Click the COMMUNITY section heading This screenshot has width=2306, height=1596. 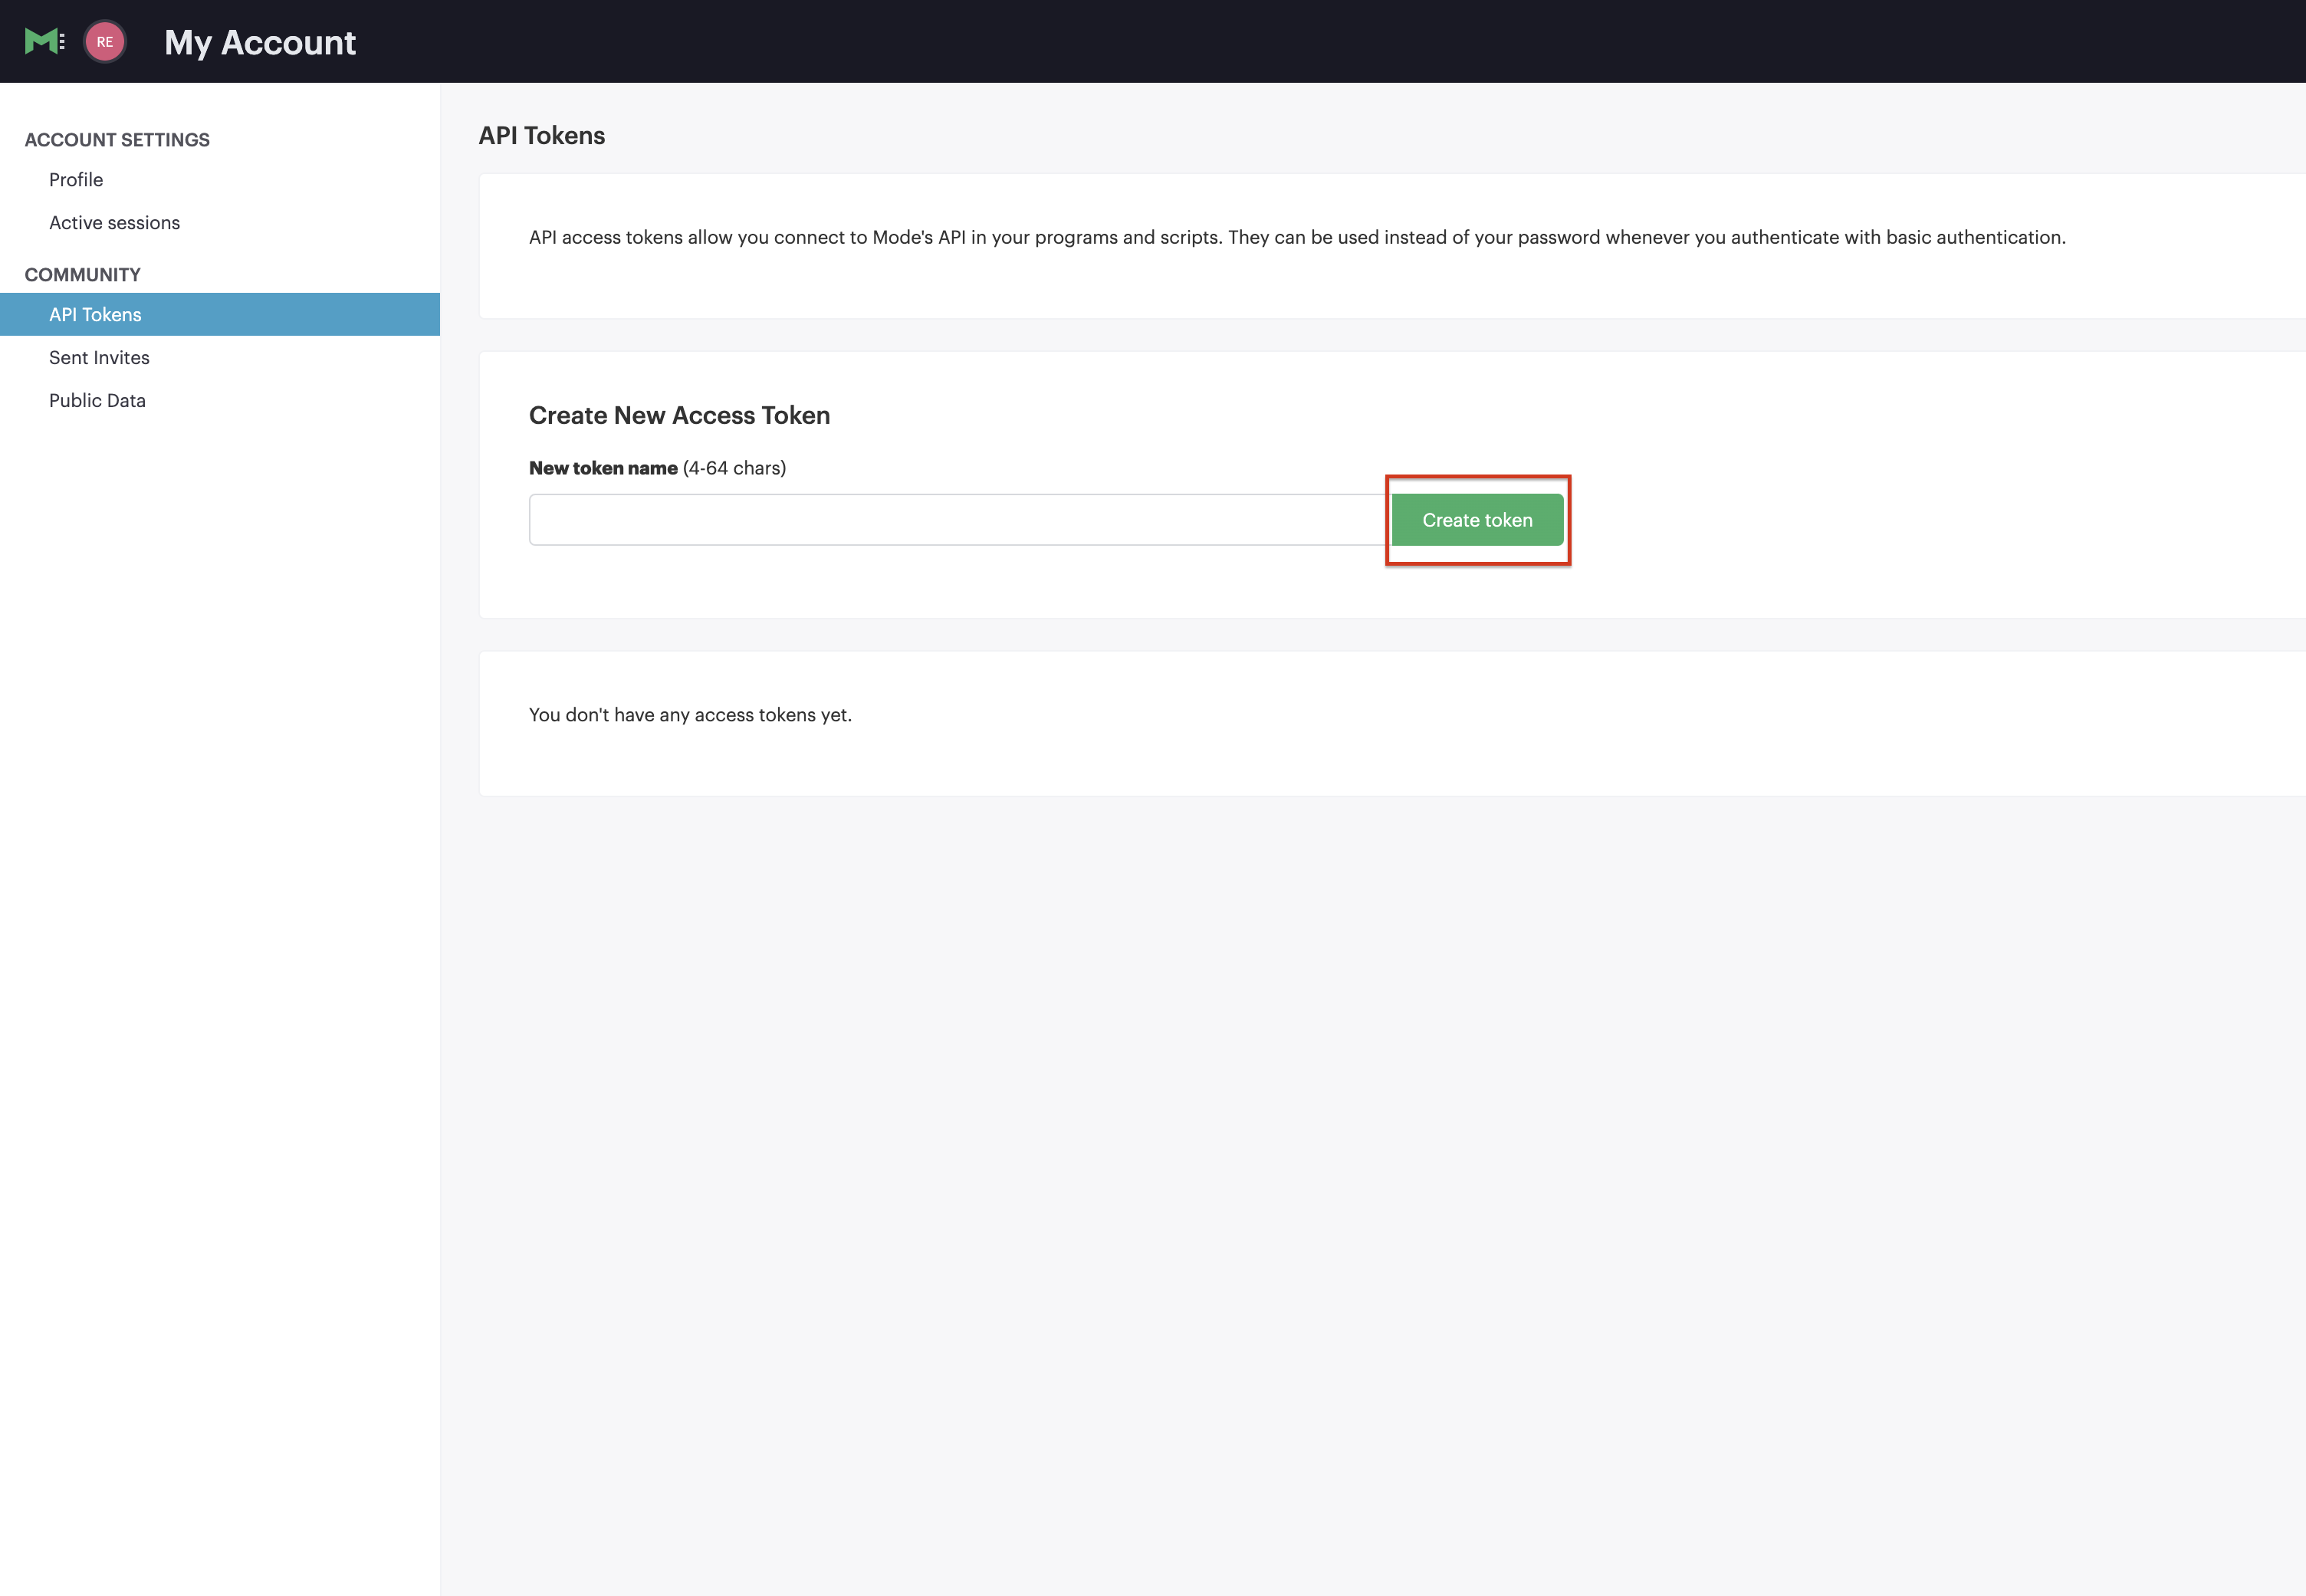[82, 275]
